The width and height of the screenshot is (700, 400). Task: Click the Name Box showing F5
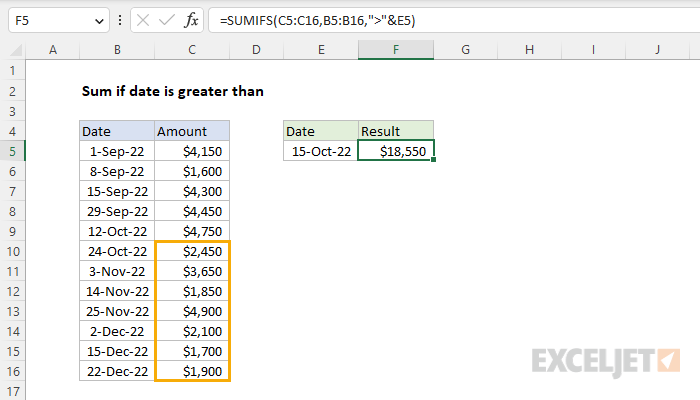pyautogui.click(x=59, y=20)
